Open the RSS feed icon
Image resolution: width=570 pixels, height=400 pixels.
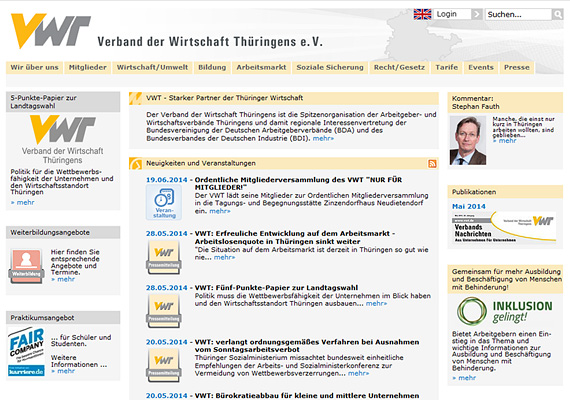[x=432, y=164]
